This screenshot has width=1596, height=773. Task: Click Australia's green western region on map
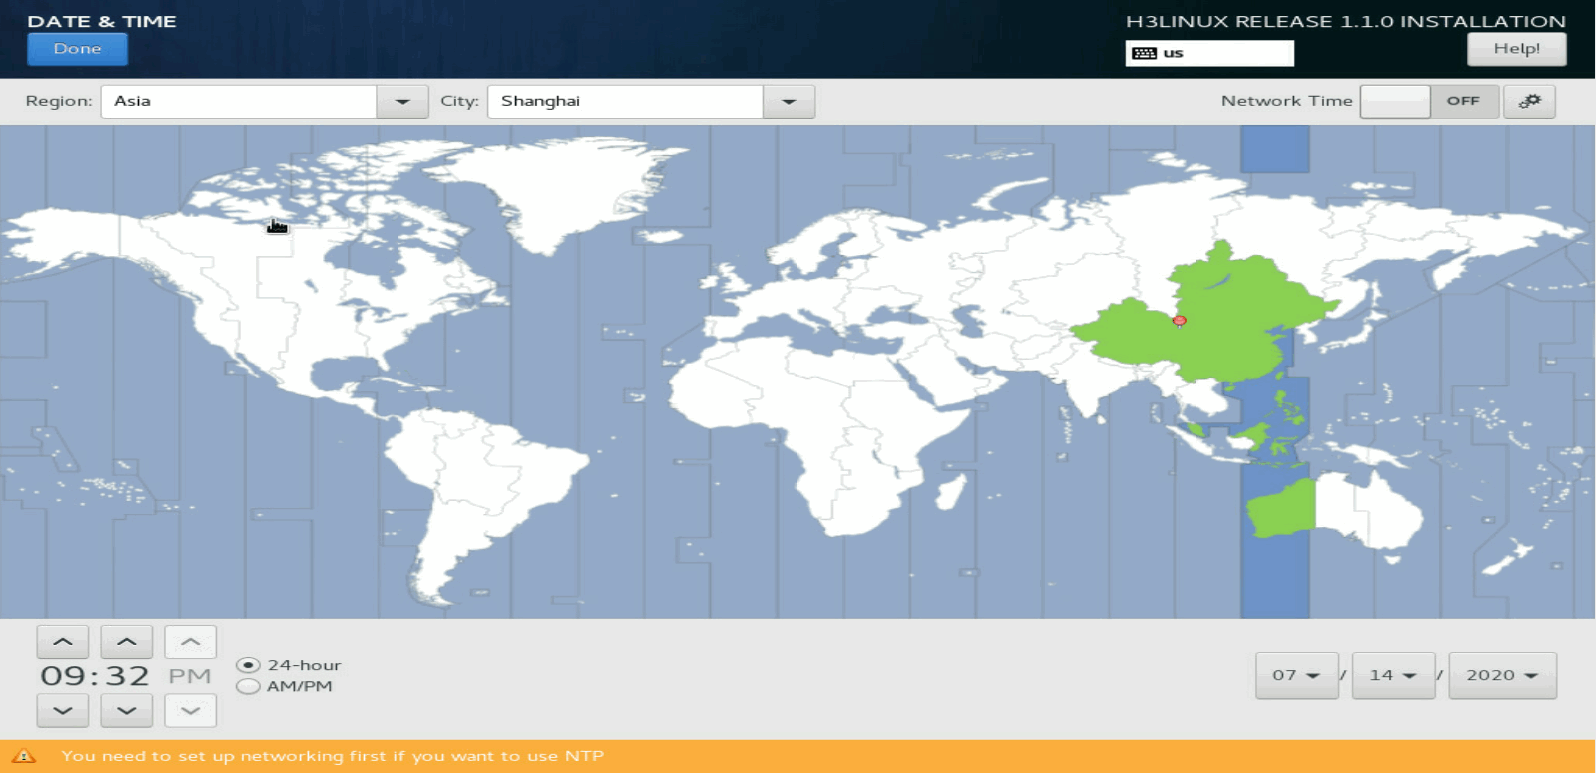[x=1280, y=509]
